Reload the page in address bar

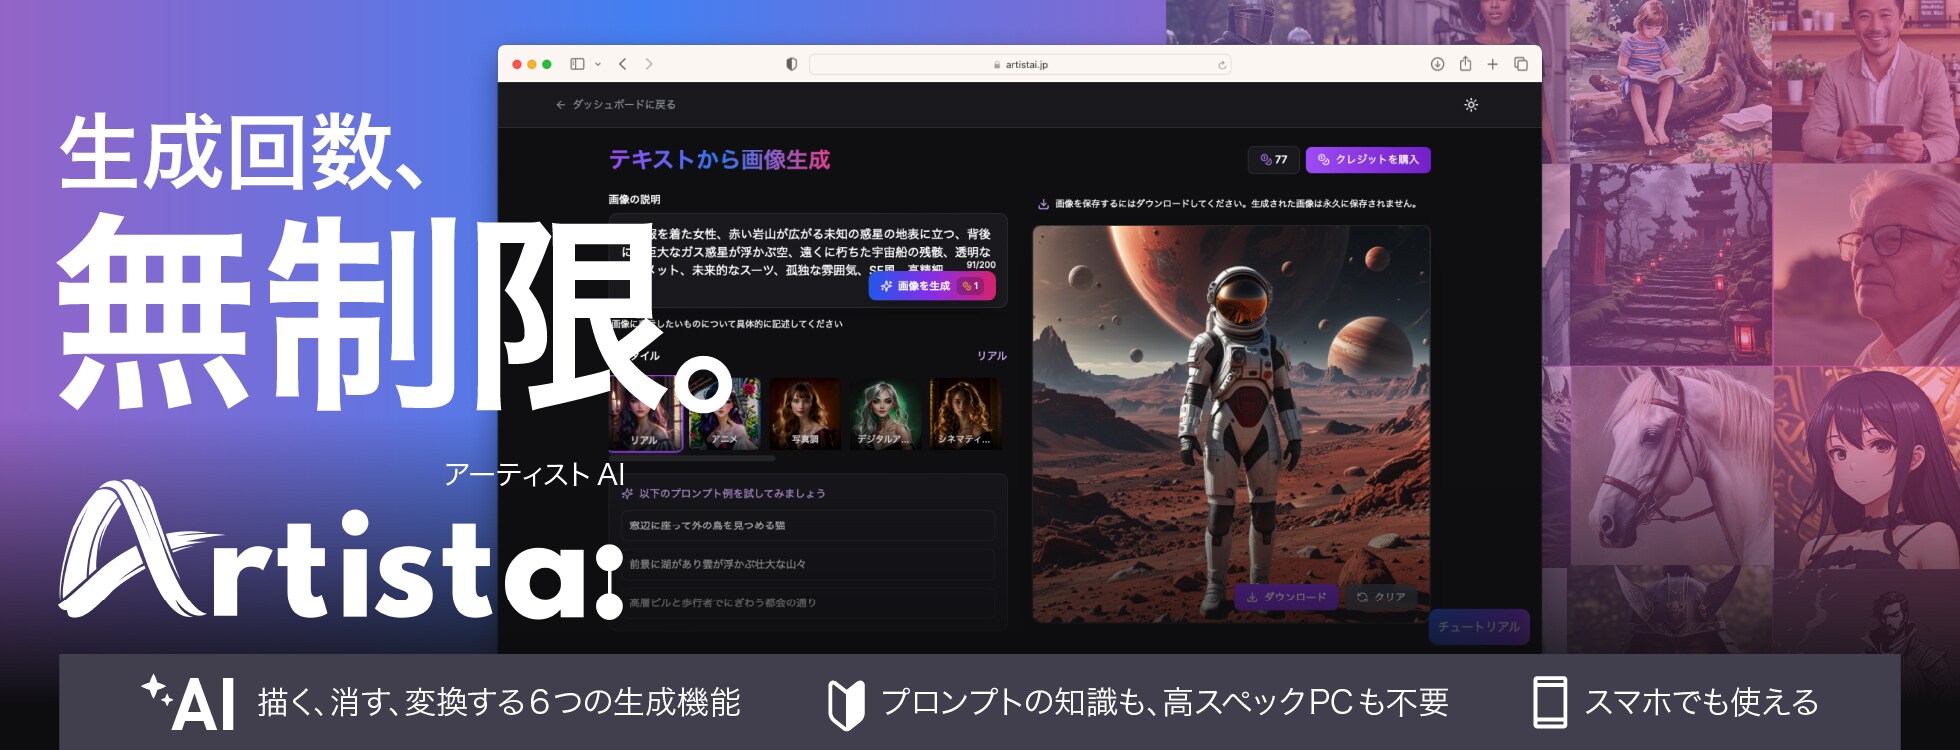[x=1221, y=65]
